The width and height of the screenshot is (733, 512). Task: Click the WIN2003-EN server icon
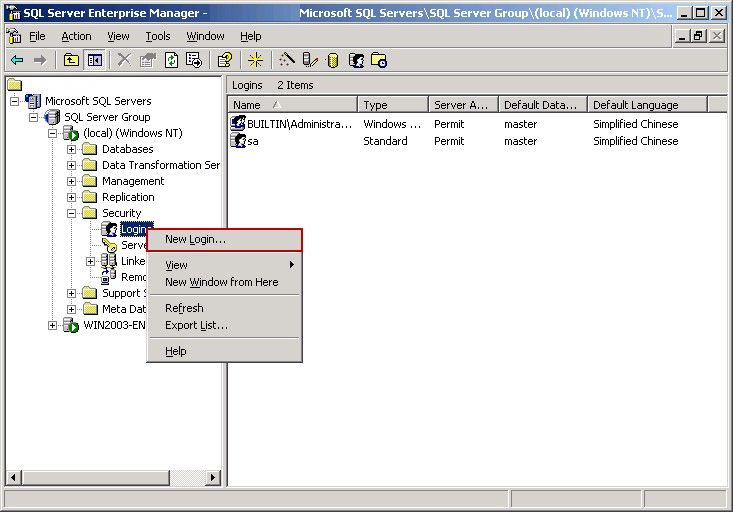coord(71,325)
